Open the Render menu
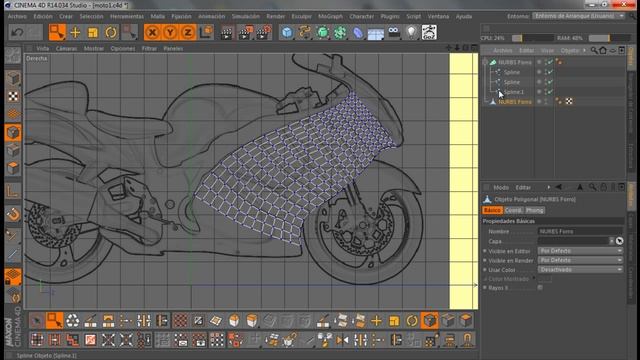This screenshot has width=640, height=360. click(x=276, y=16)
